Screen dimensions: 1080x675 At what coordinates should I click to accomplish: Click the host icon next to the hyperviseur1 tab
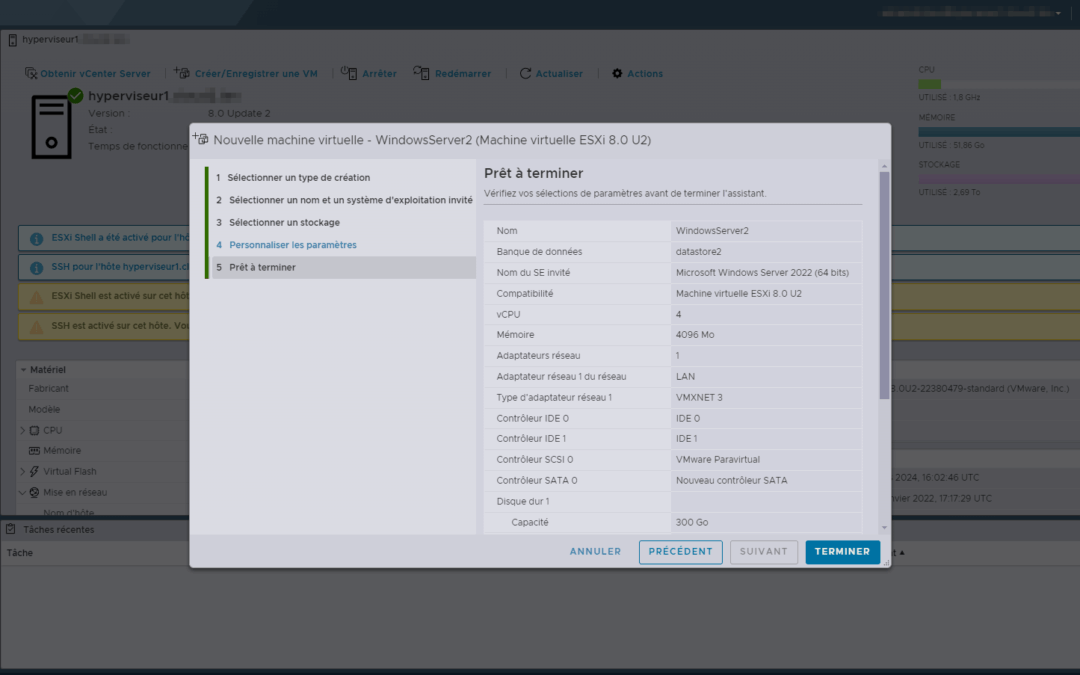[12, 41]
